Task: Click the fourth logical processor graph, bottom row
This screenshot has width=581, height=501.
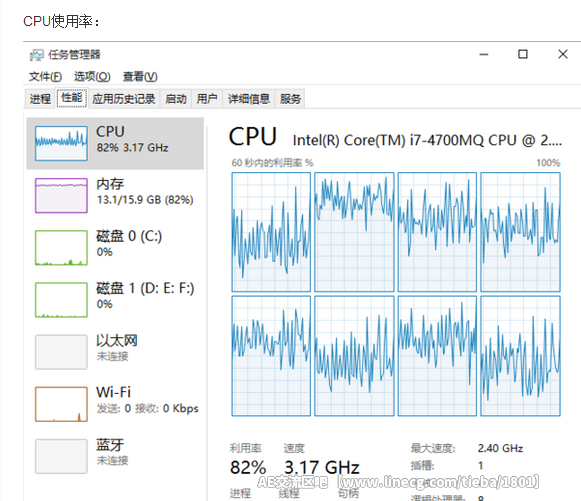Action: (x=520, y=356)
